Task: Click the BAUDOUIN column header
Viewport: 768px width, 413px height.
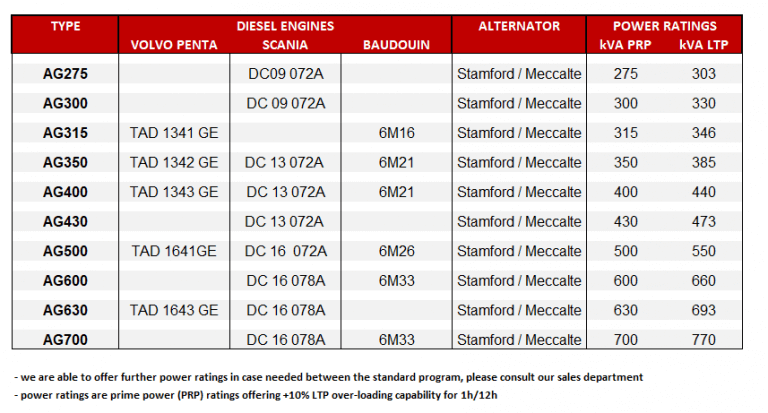Action: [x=396, y=45]
